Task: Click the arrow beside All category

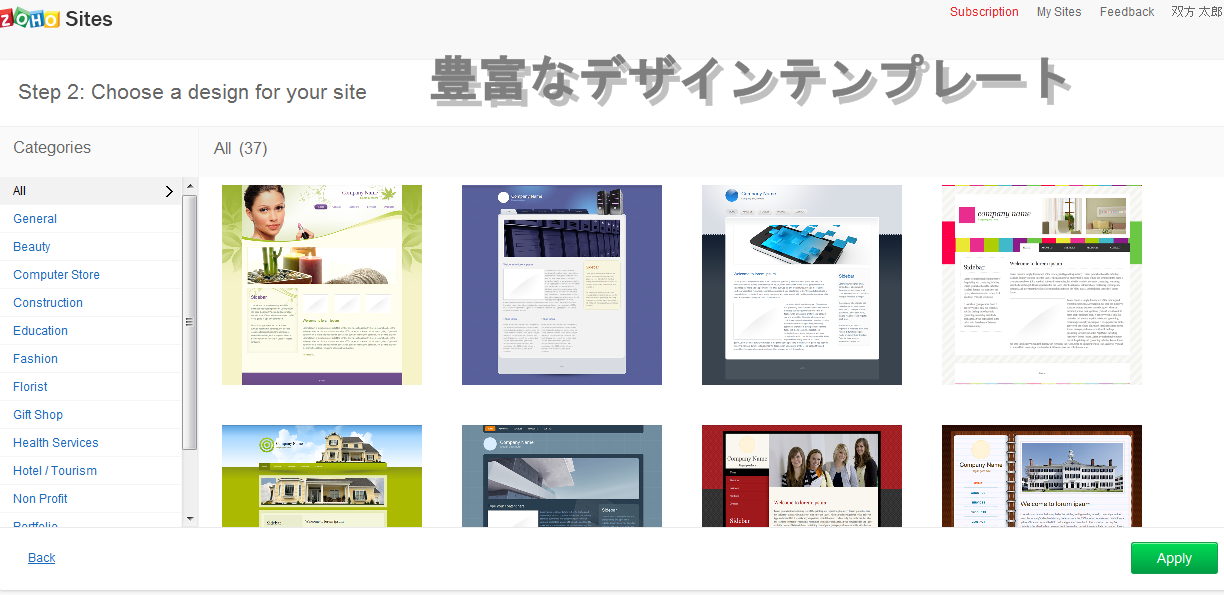Action: (169, 191)
